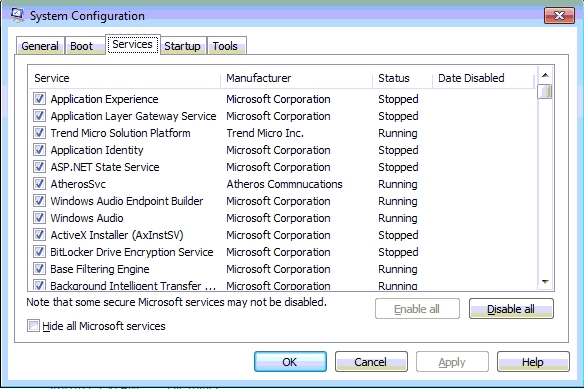
Task: Toggle the Application Identity checkbox
Action: (x=39, y=149)
